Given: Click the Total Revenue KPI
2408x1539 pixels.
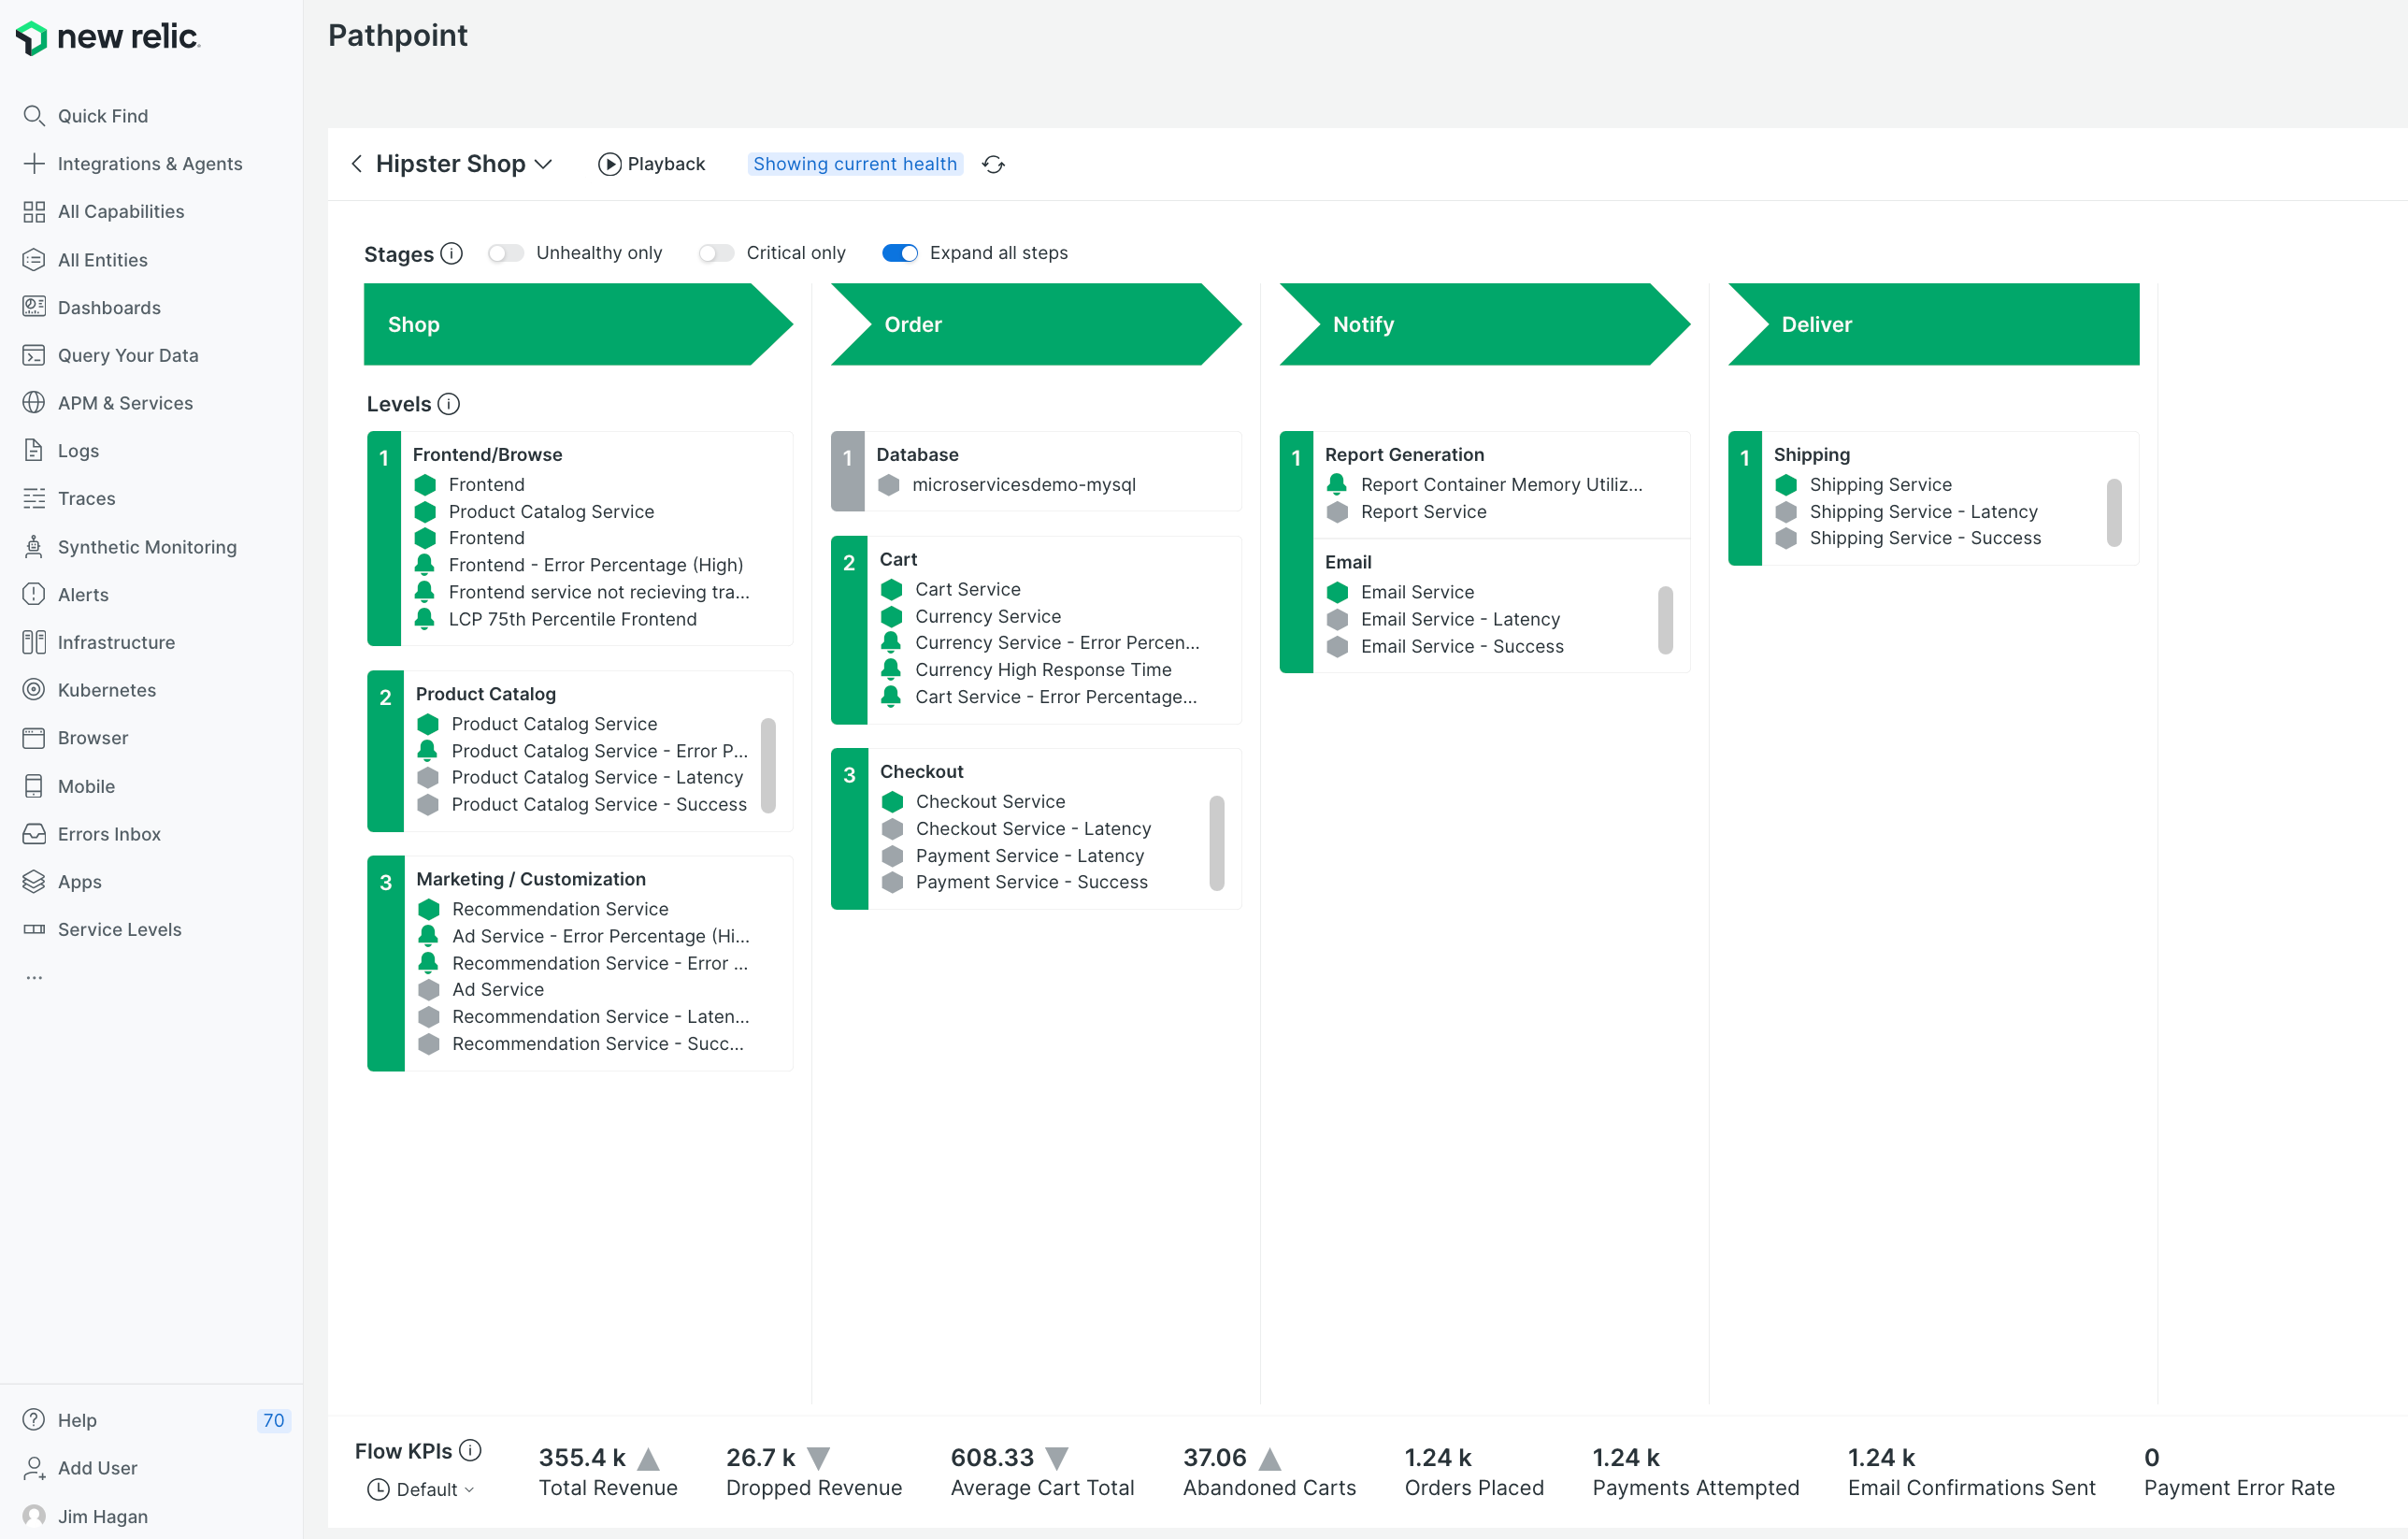Looking at the screenshot, I should [x=608, y=1471].
